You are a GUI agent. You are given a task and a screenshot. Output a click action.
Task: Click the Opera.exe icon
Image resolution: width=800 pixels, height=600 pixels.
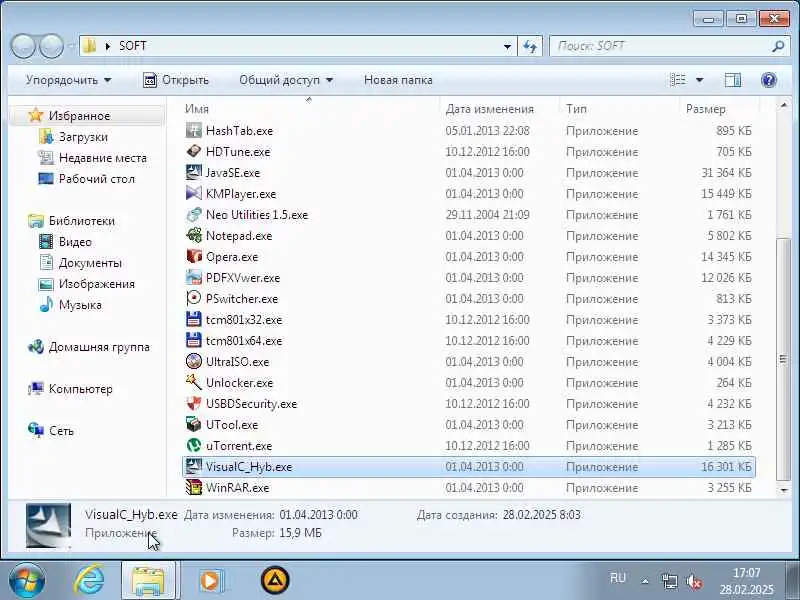[x=194, y=256]
